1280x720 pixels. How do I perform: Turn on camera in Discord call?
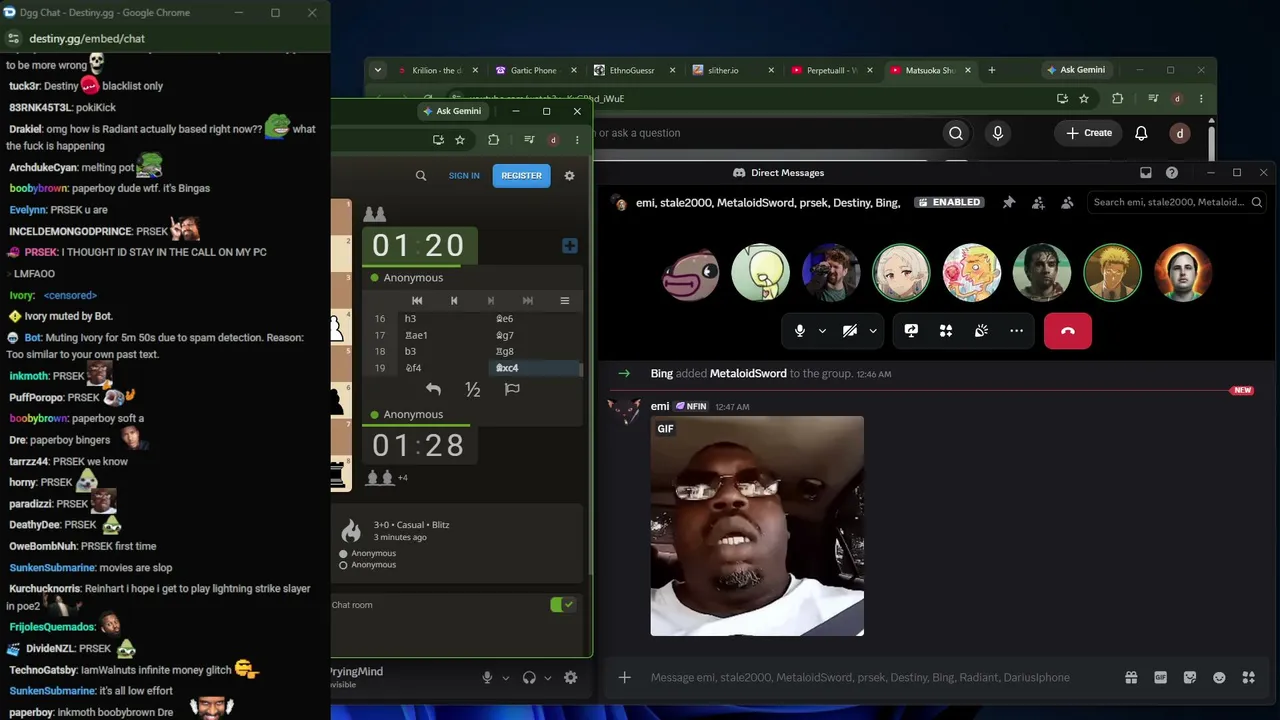click(x=849, y=331)
